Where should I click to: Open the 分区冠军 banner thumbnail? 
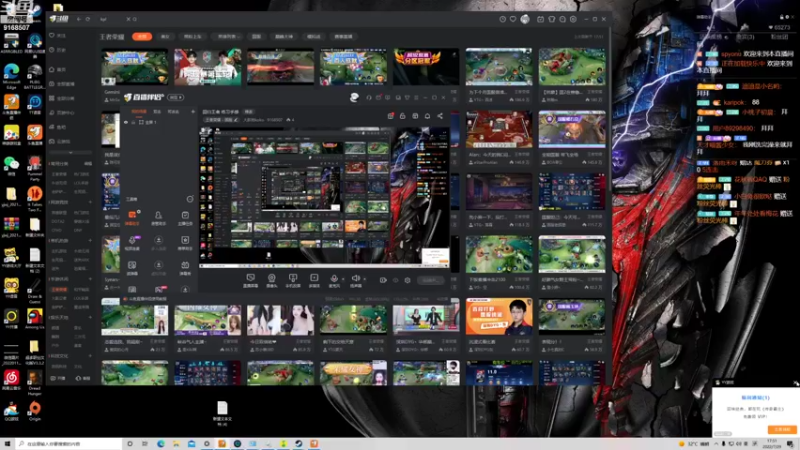tap(426, 67)
